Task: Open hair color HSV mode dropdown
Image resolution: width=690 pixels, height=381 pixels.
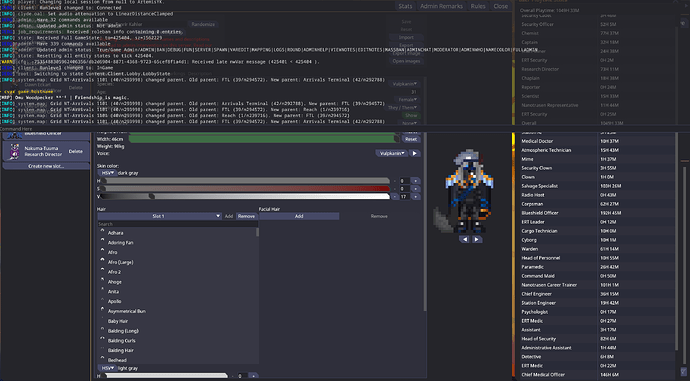Action: click(108, 368)
